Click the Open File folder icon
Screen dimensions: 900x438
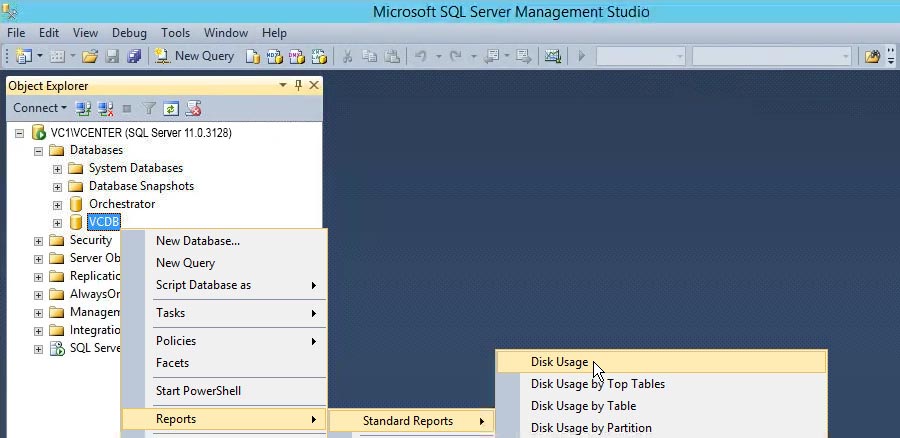(x=90, y=56)
